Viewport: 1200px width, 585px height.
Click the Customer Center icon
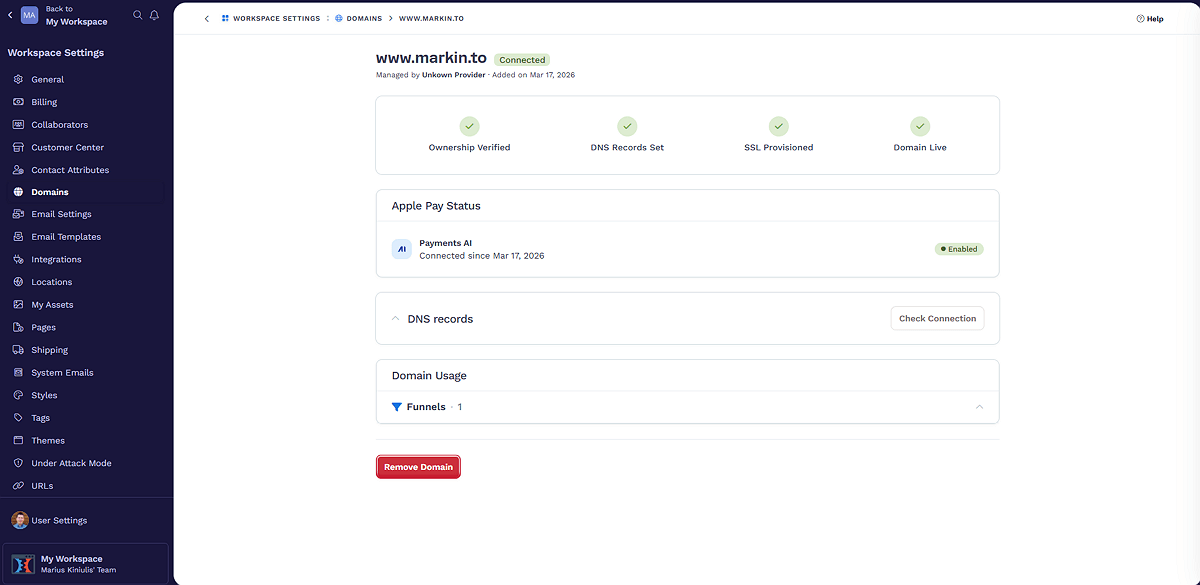tap(19, 147)
